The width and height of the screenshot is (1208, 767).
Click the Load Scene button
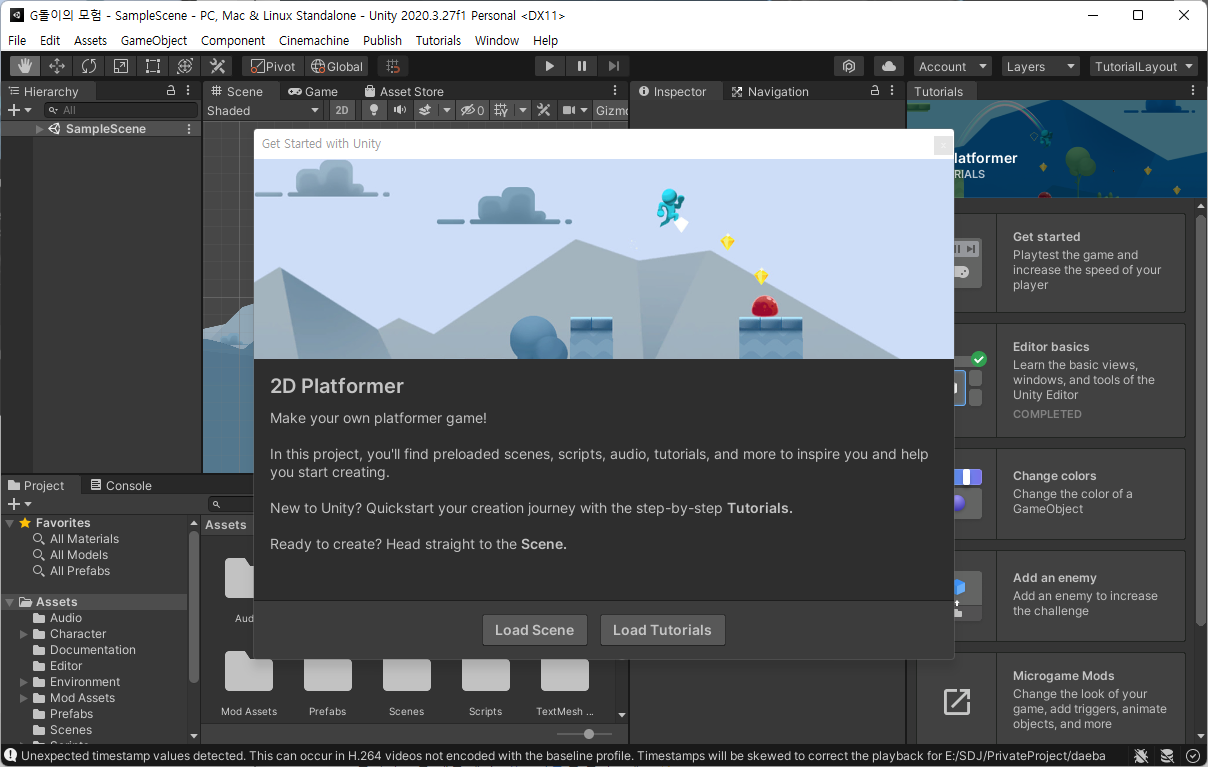534,630
